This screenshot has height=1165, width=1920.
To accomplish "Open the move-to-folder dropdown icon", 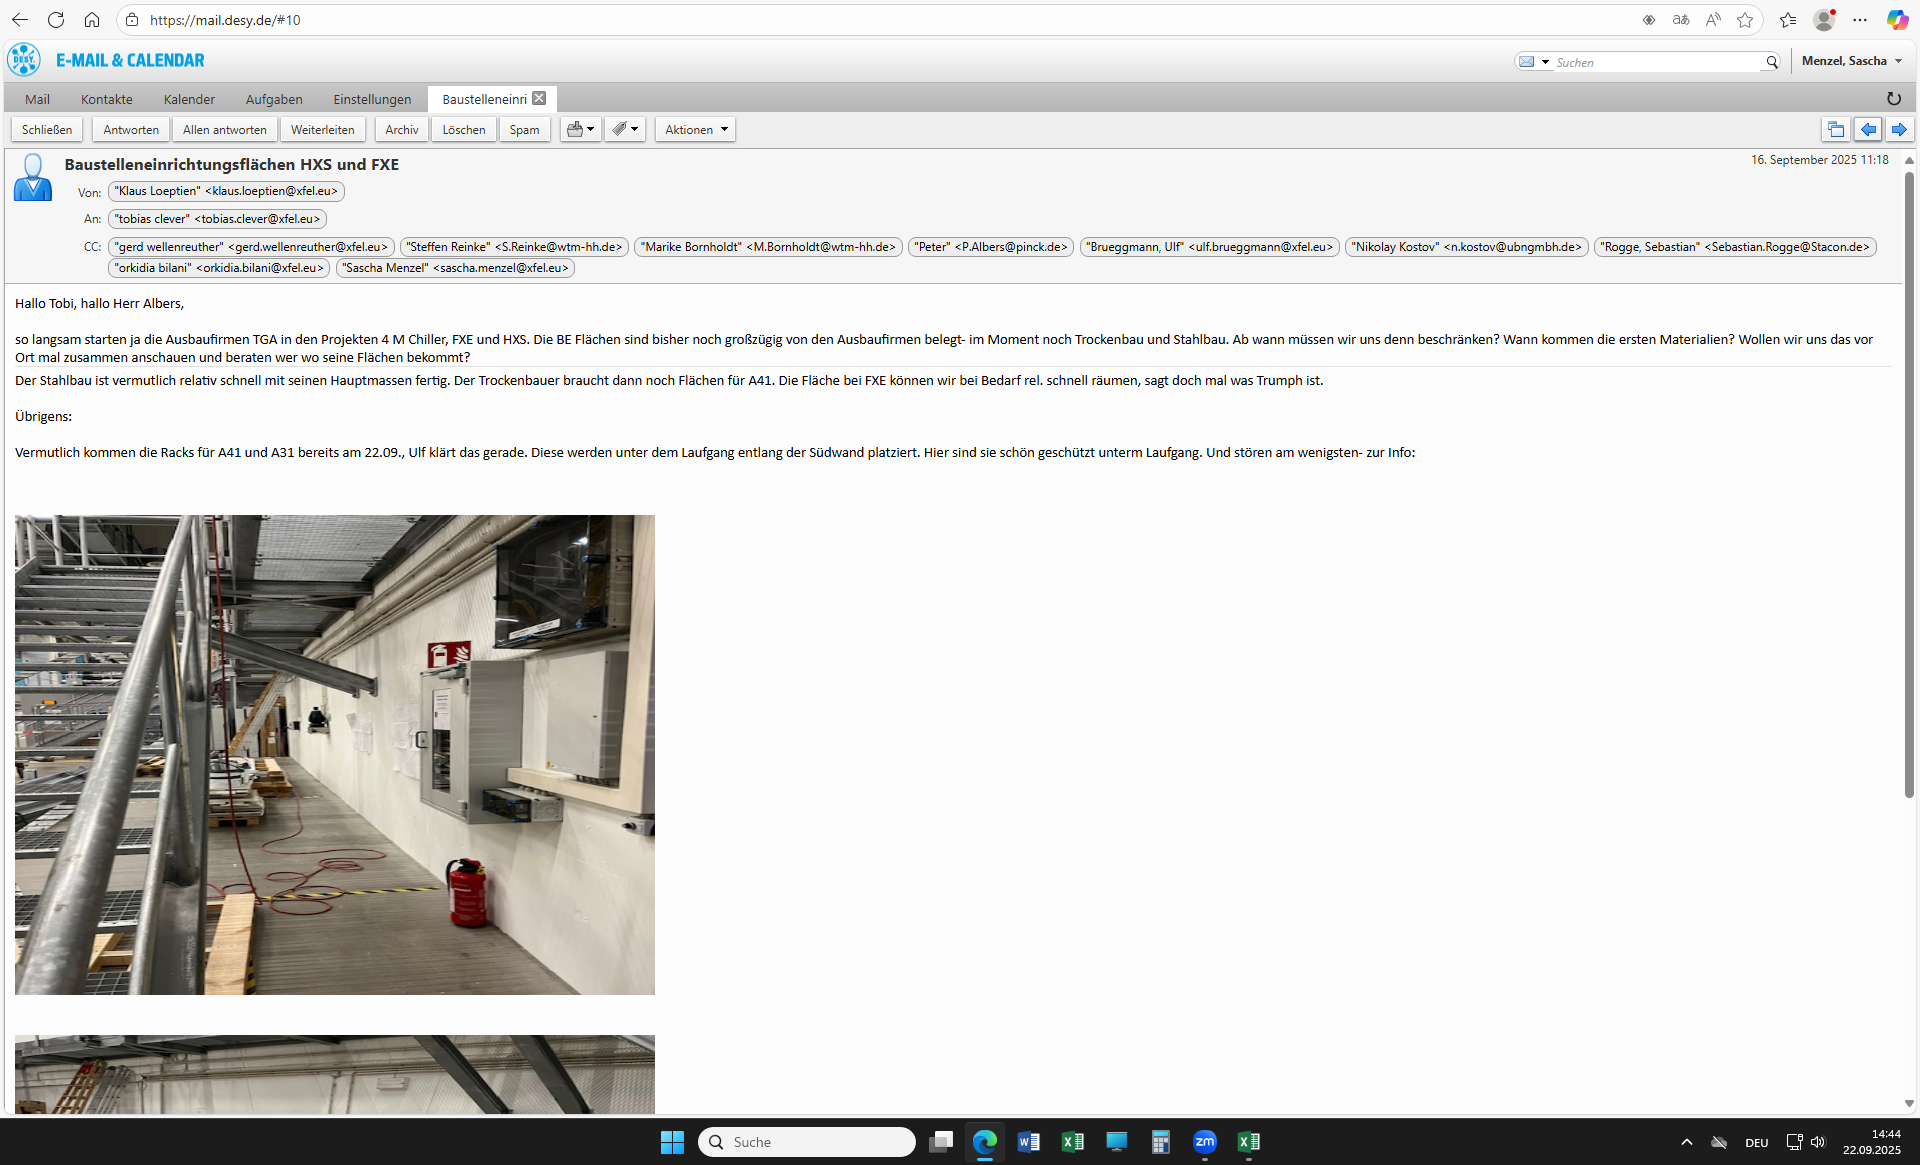I will click(580, 129).
